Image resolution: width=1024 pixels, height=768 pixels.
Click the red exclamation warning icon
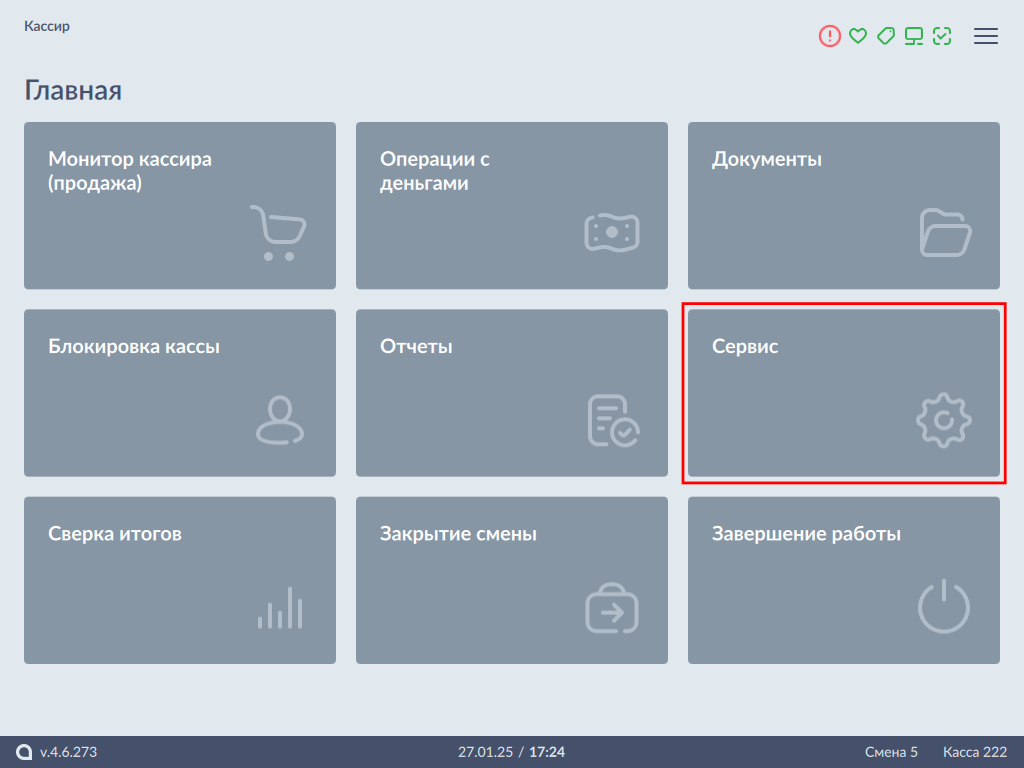(x=830, y=36)
